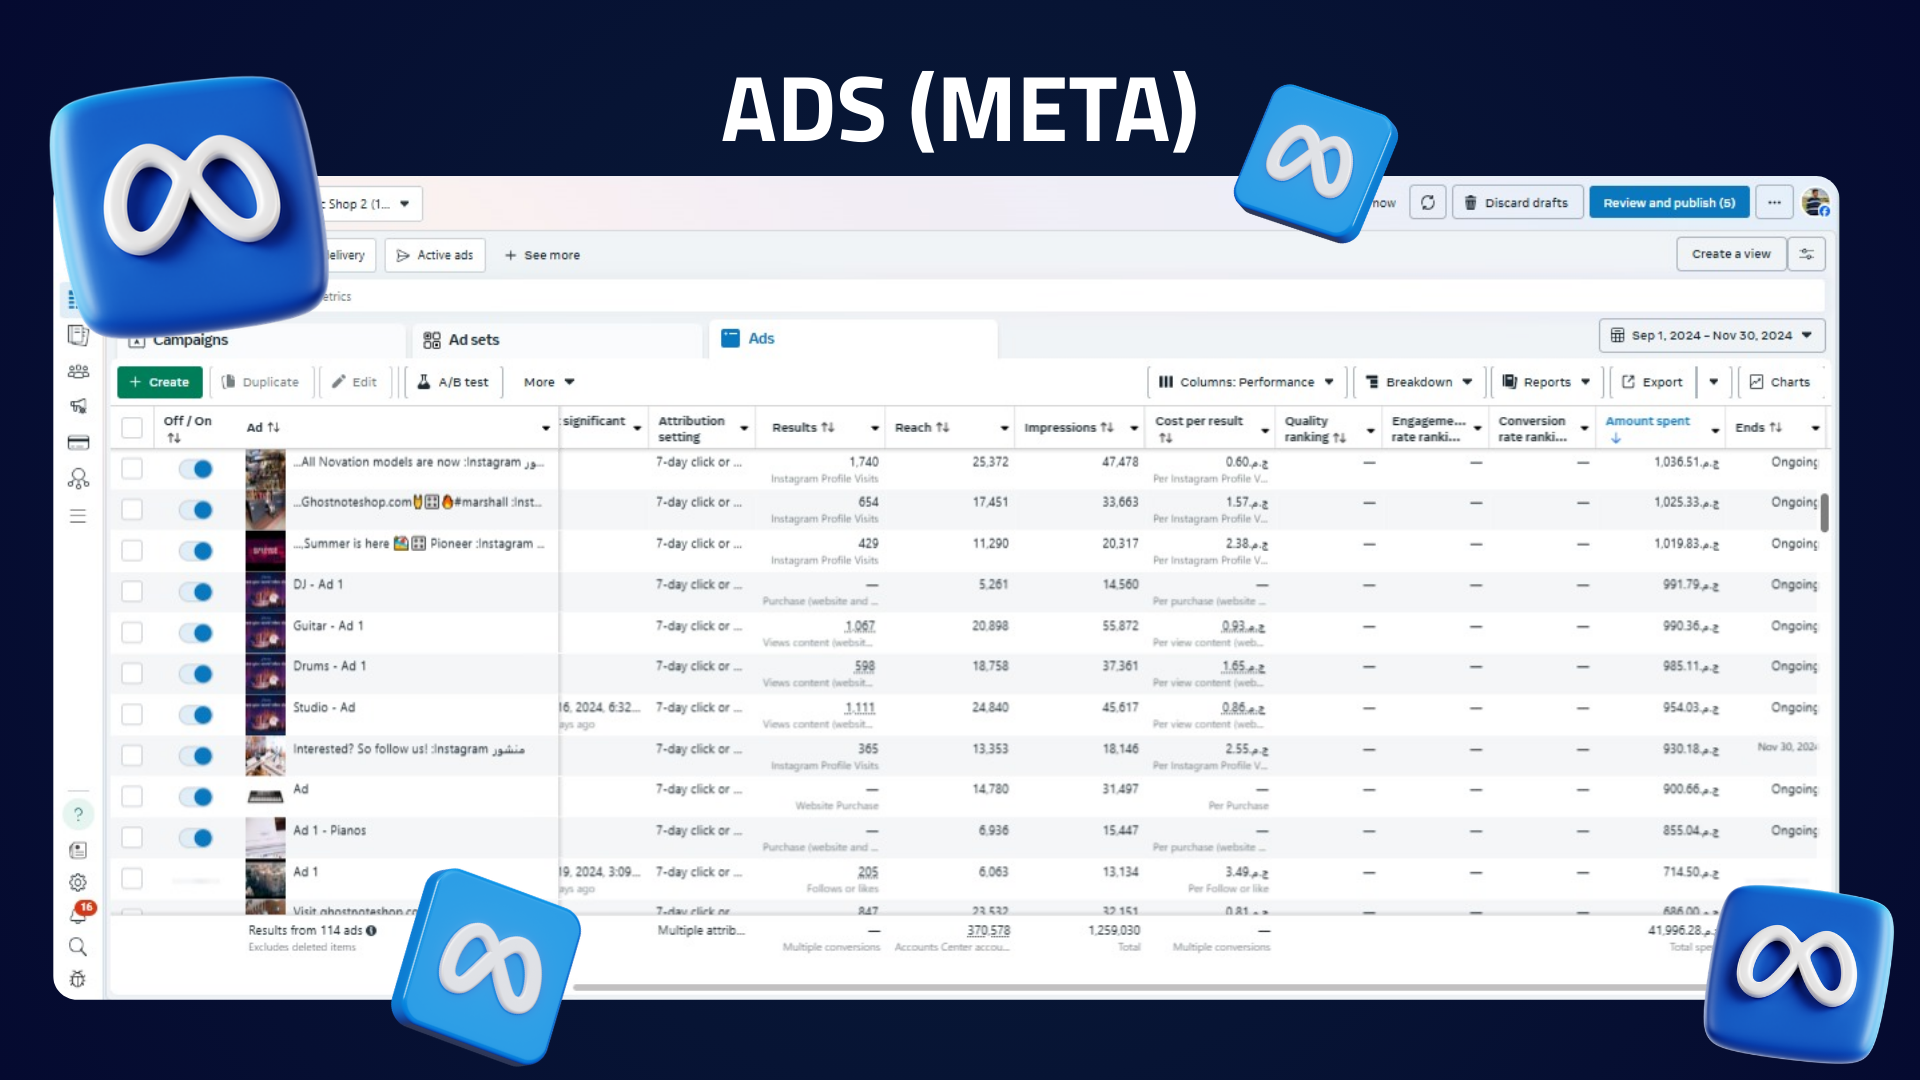1920x1080 pixels.
Task: Switch to the Campaigns tab
Action: (x=190, y=340)
